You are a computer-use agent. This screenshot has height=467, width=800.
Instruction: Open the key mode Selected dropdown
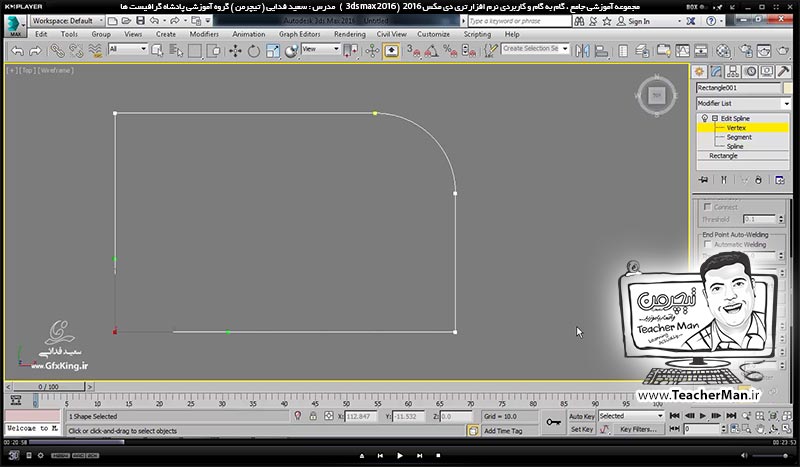point(631,416)
